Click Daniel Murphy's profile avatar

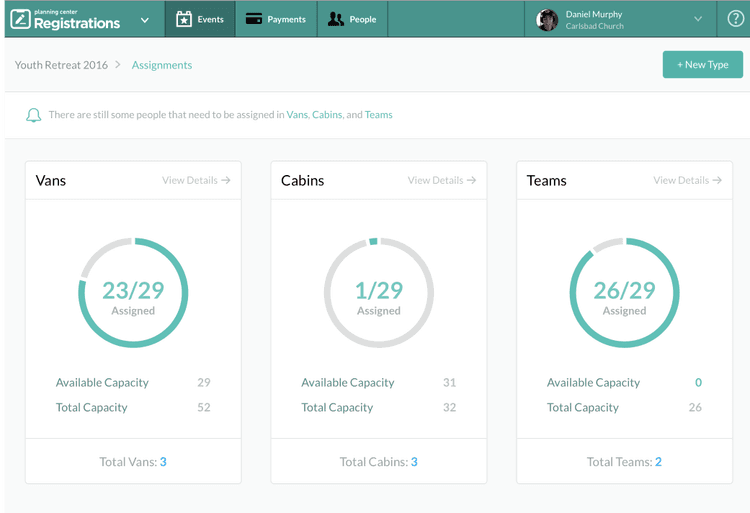coord(547,20)
